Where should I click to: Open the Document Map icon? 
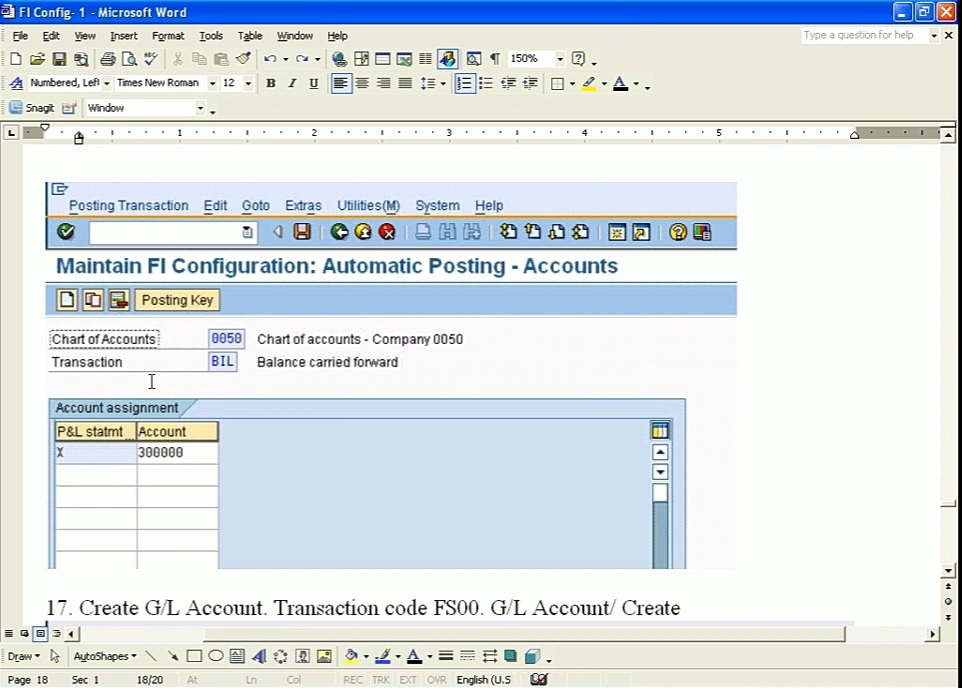[x=474, y=59]
